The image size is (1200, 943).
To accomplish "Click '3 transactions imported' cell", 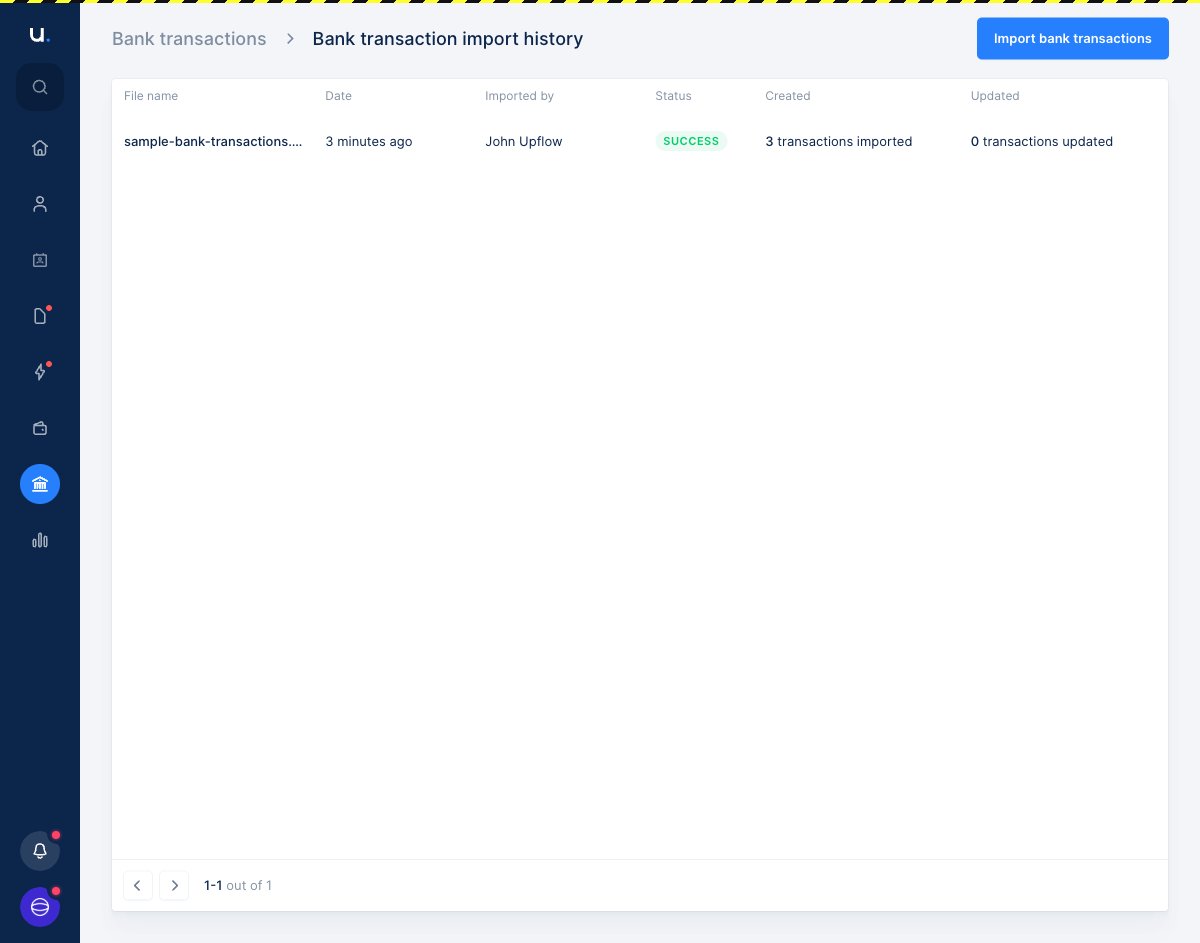I will (839, 141).
